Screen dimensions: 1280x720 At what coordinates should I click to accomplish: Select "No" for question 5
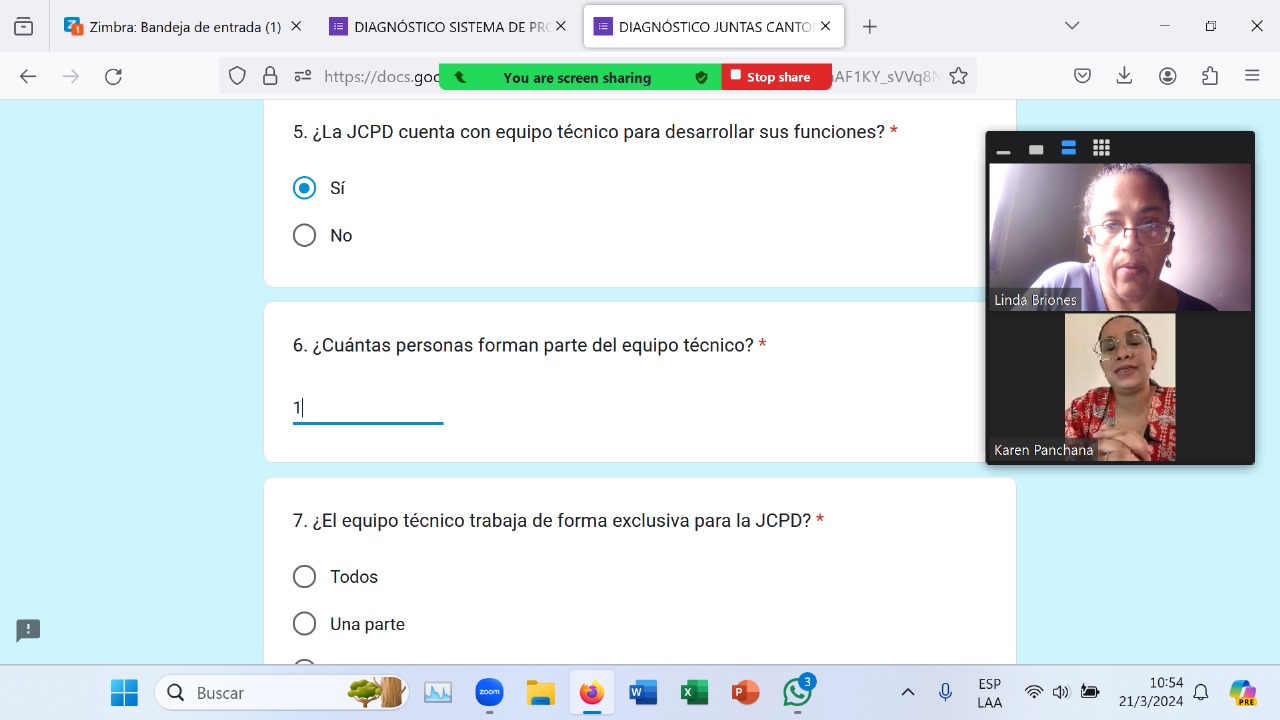tap(304, 235)
